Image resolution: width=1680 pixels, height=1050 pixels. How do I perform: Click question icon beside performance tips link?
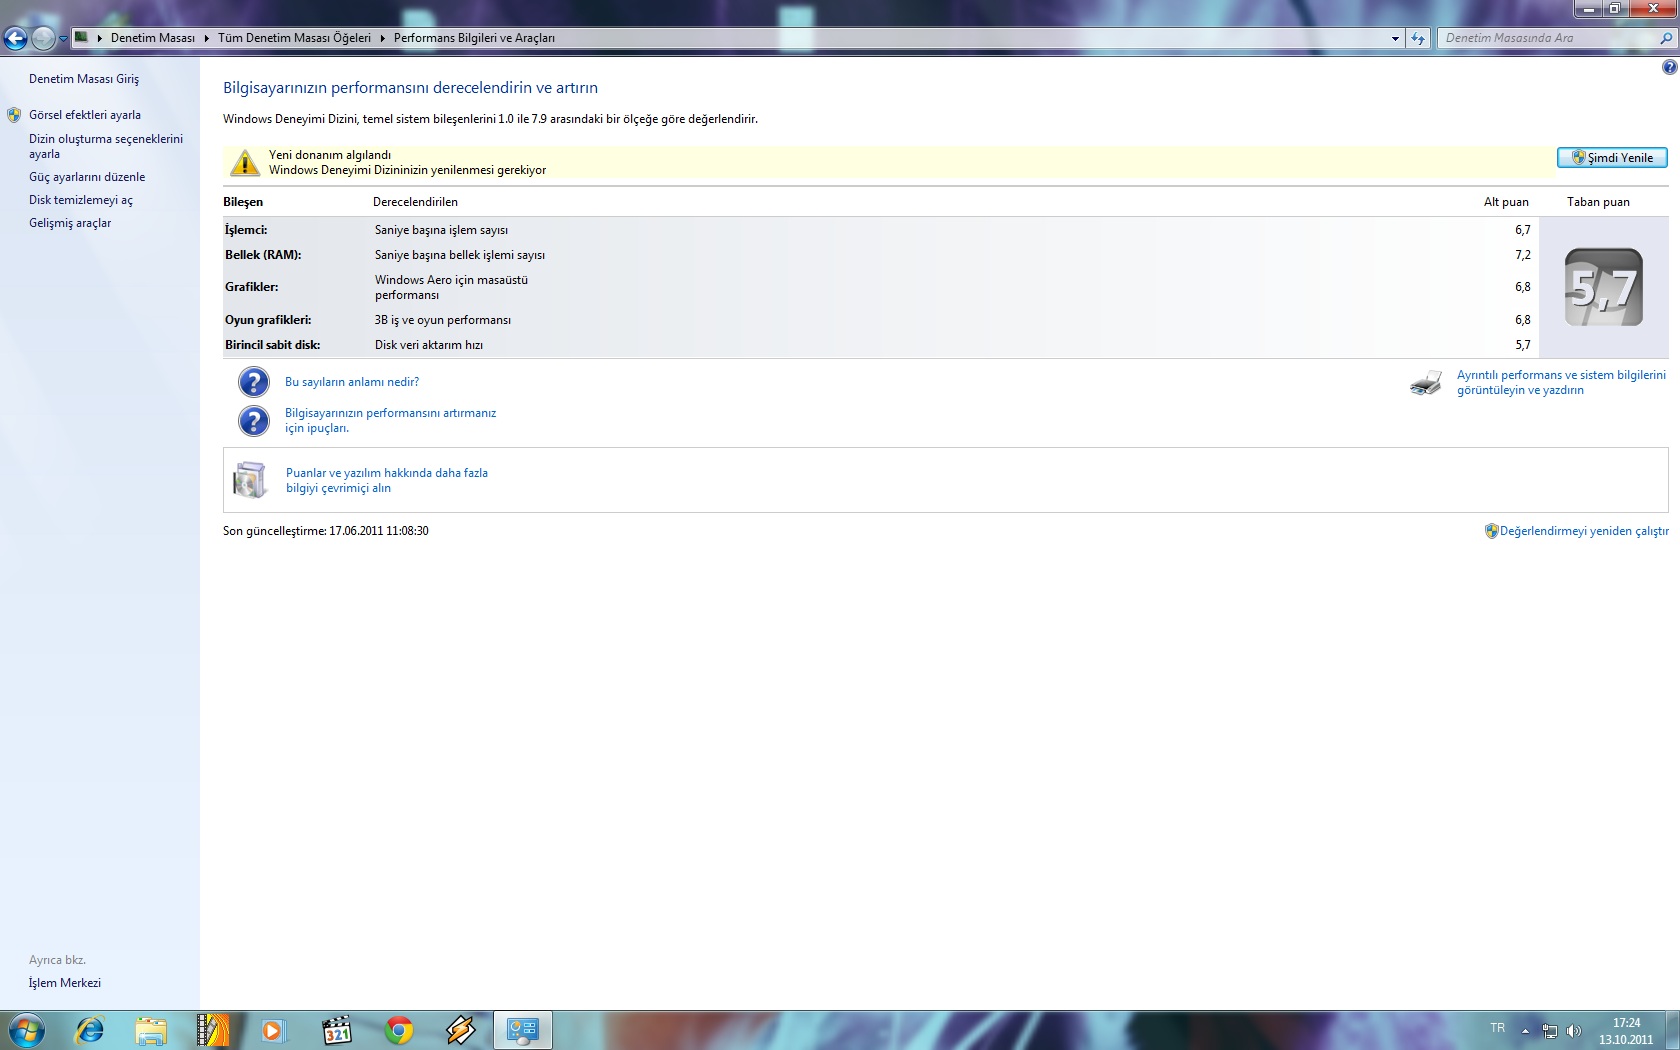click(254, 421)
